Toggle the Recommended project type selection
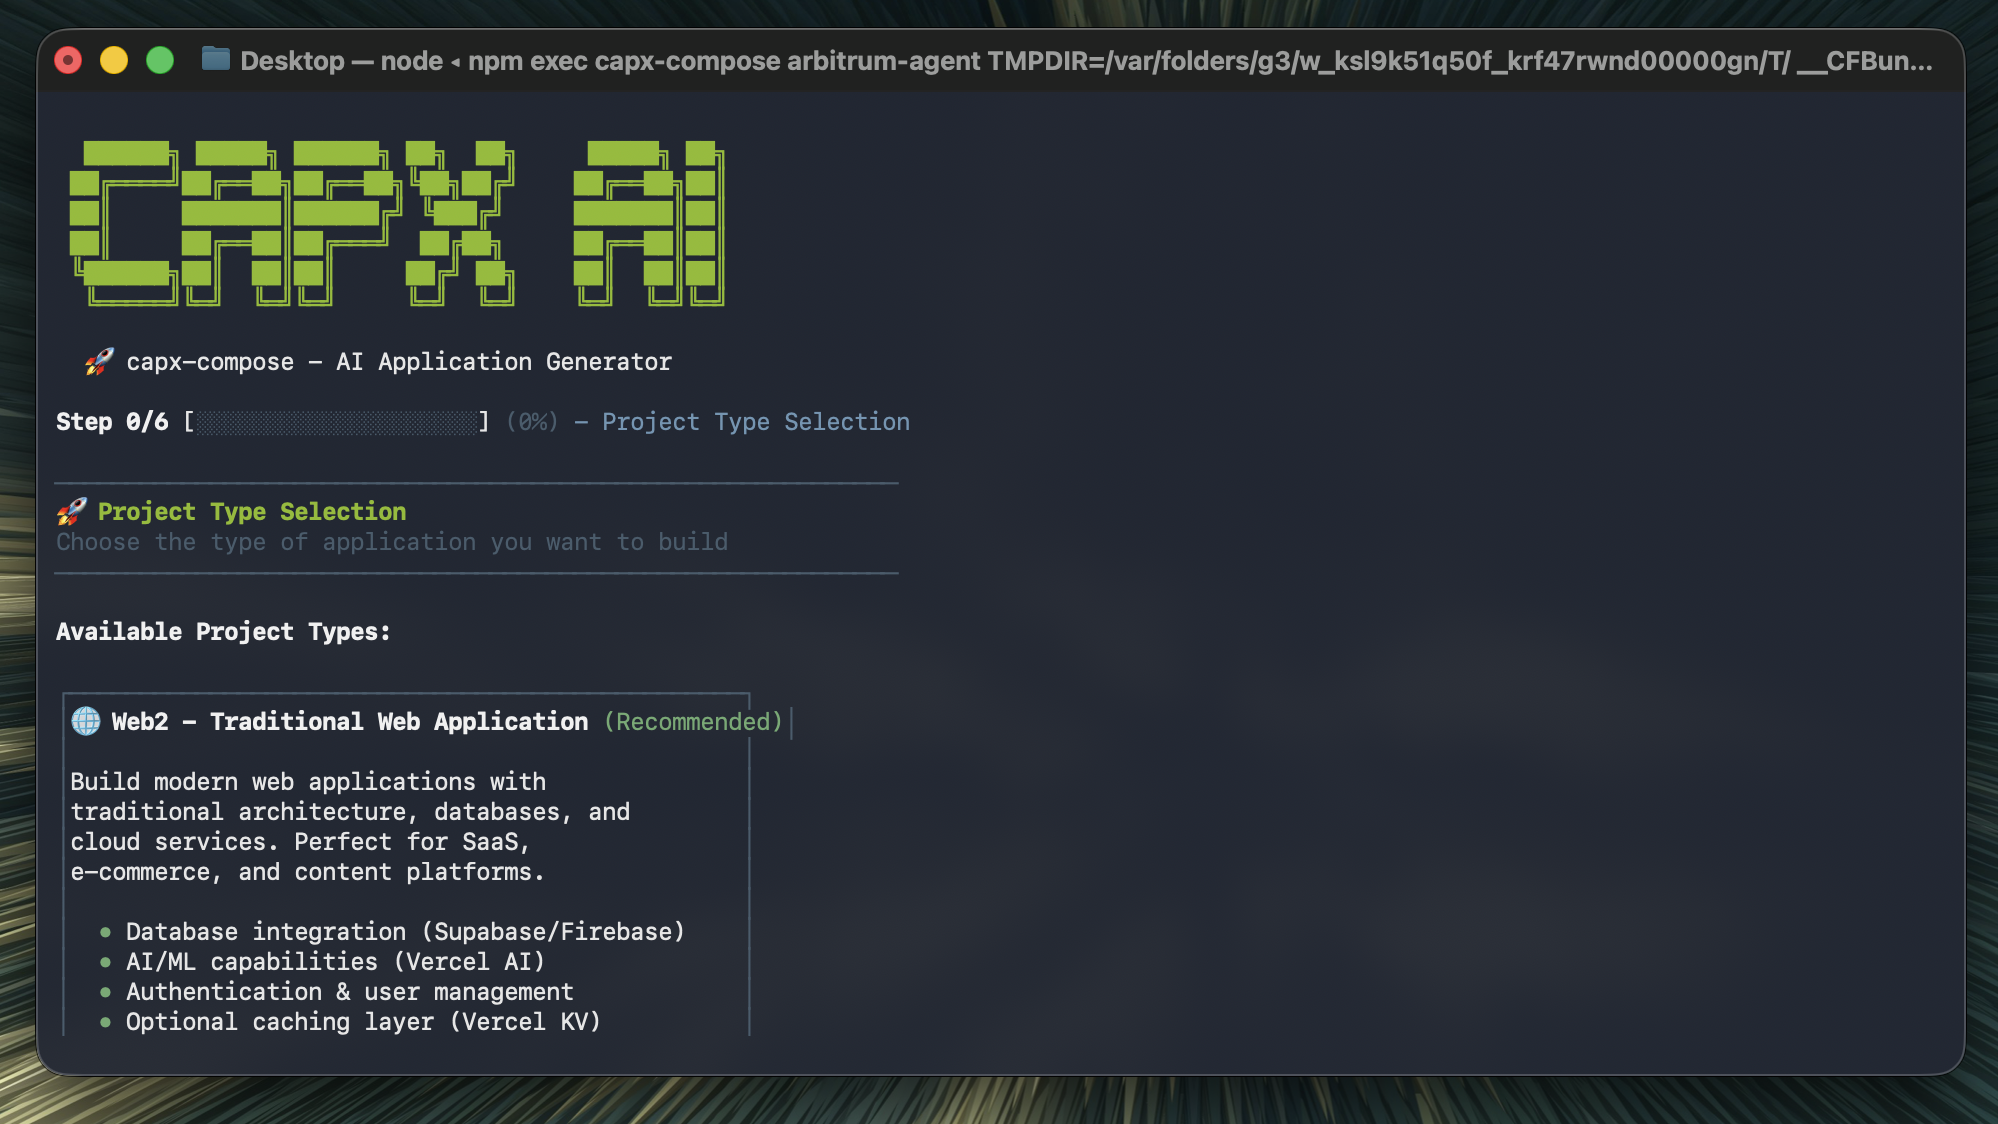1998x1124 pixels. click(x=693, y=721)
